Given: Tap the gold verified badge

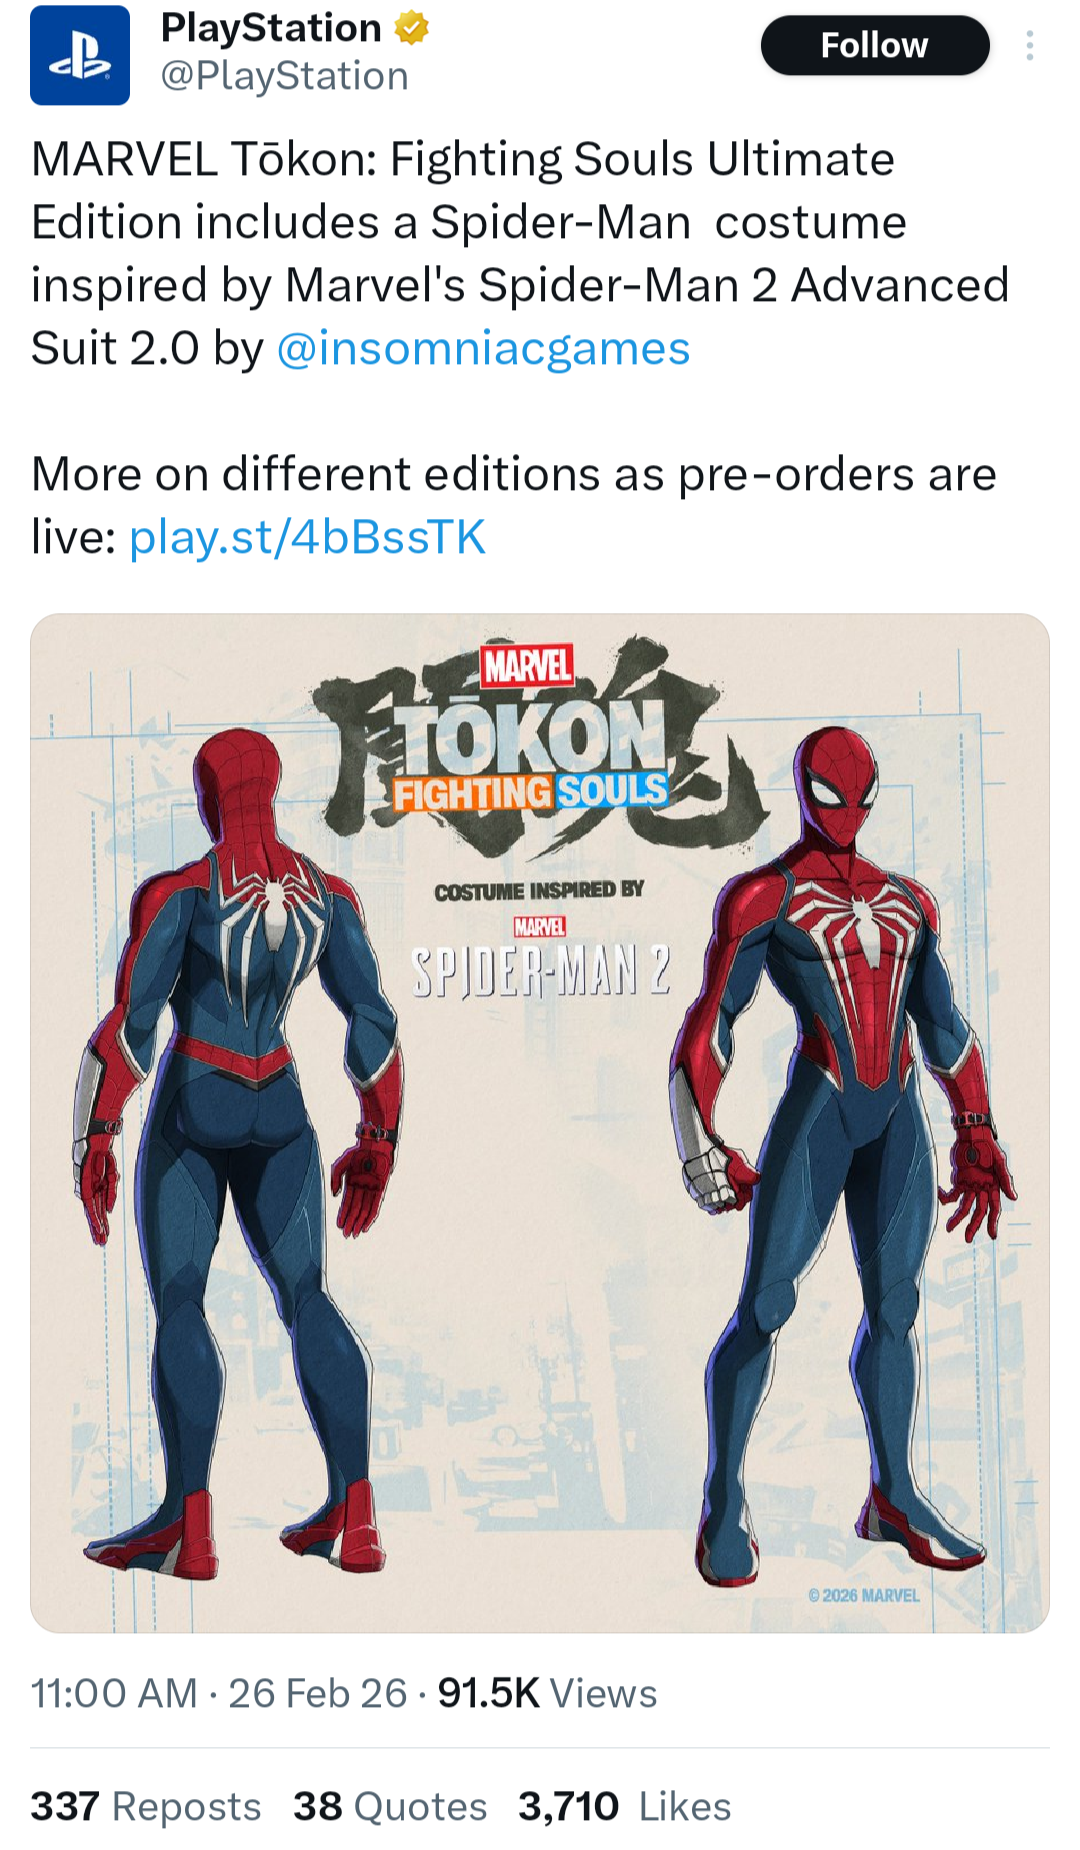Looking at the screenshot, I should [x=411, y=28].
